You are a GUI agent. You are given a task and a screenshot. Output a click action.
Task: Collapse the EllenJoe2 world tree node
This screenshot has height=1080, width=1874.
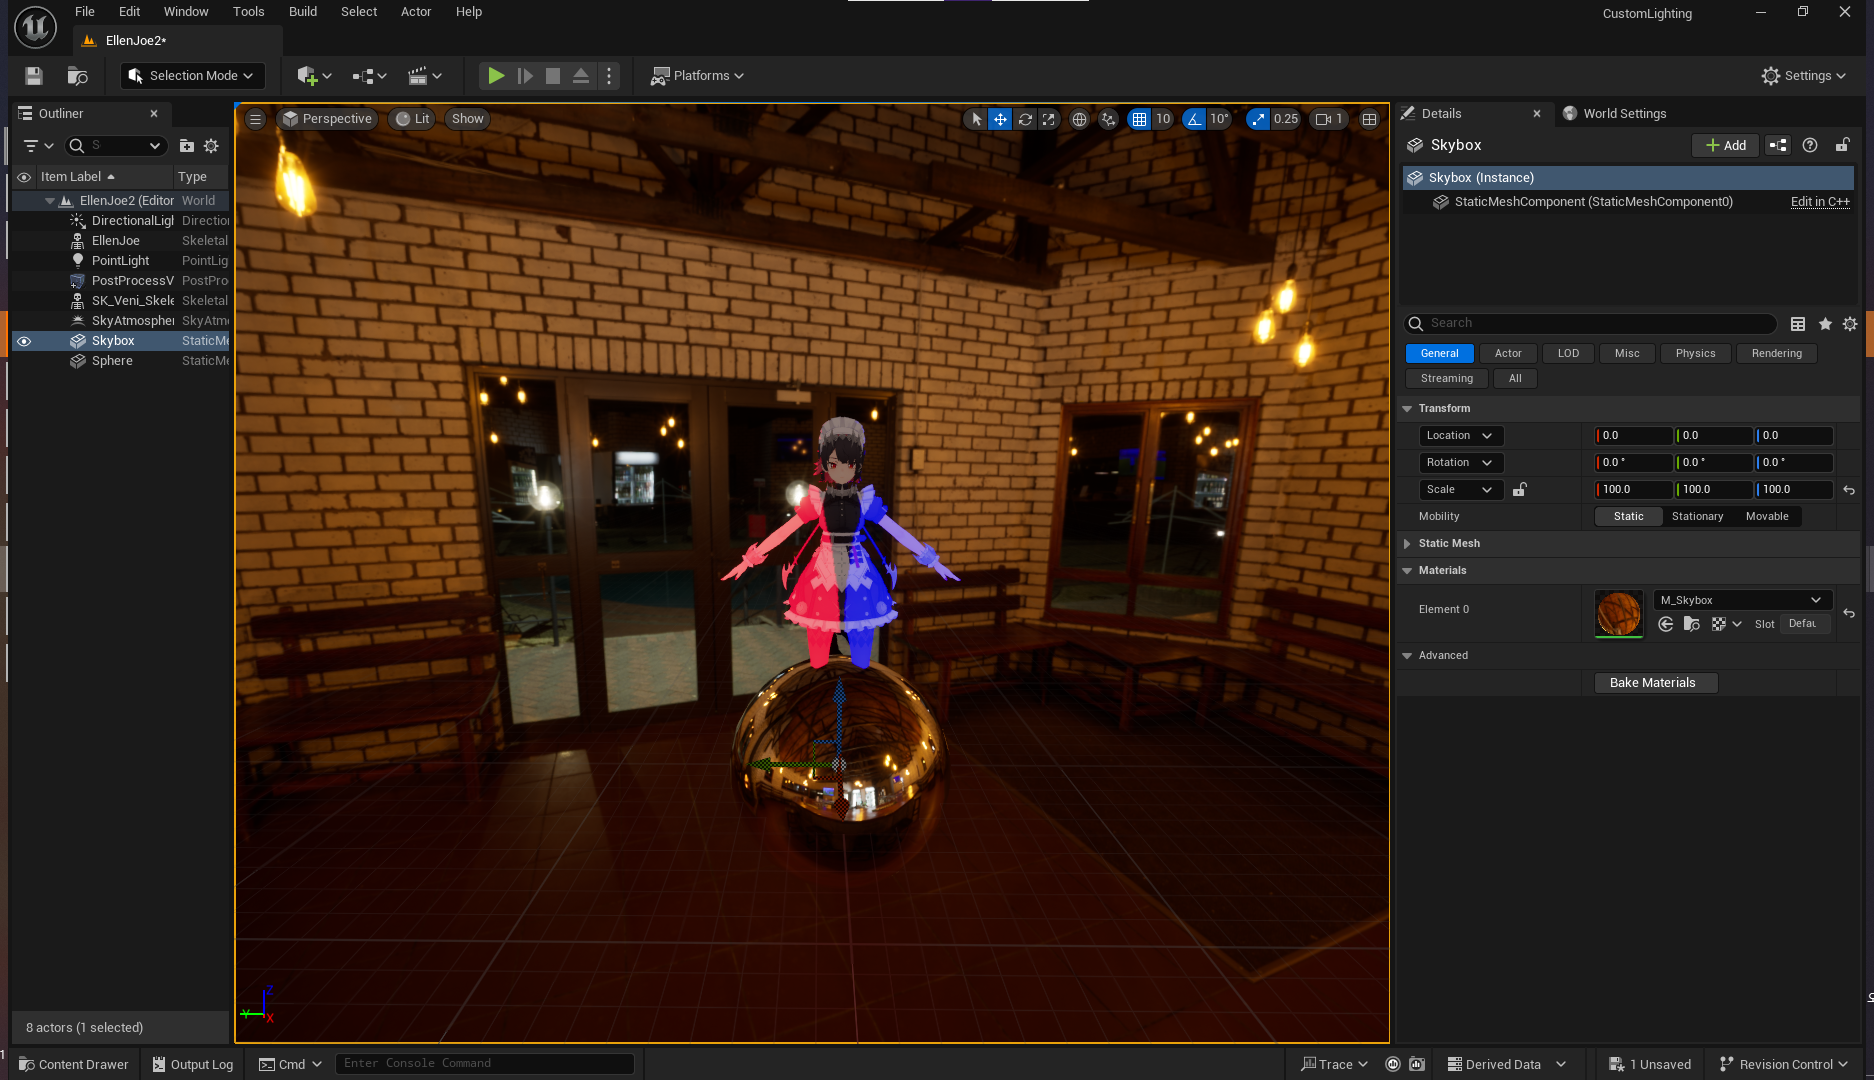point(50,201)
